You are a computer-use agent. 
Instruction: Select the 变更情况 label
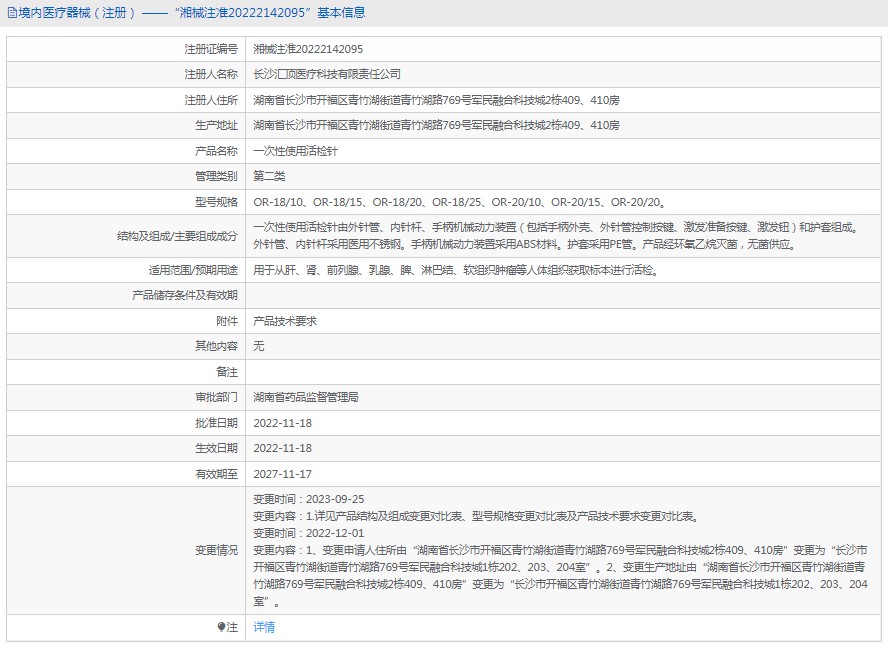(216, 550)
